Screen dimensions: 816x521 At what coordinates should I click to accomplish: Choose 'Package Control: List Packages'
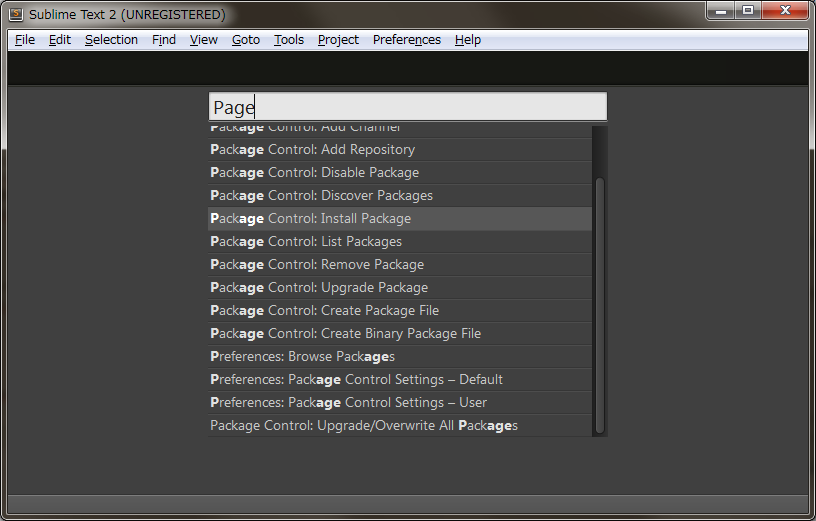tap(400, 242)
